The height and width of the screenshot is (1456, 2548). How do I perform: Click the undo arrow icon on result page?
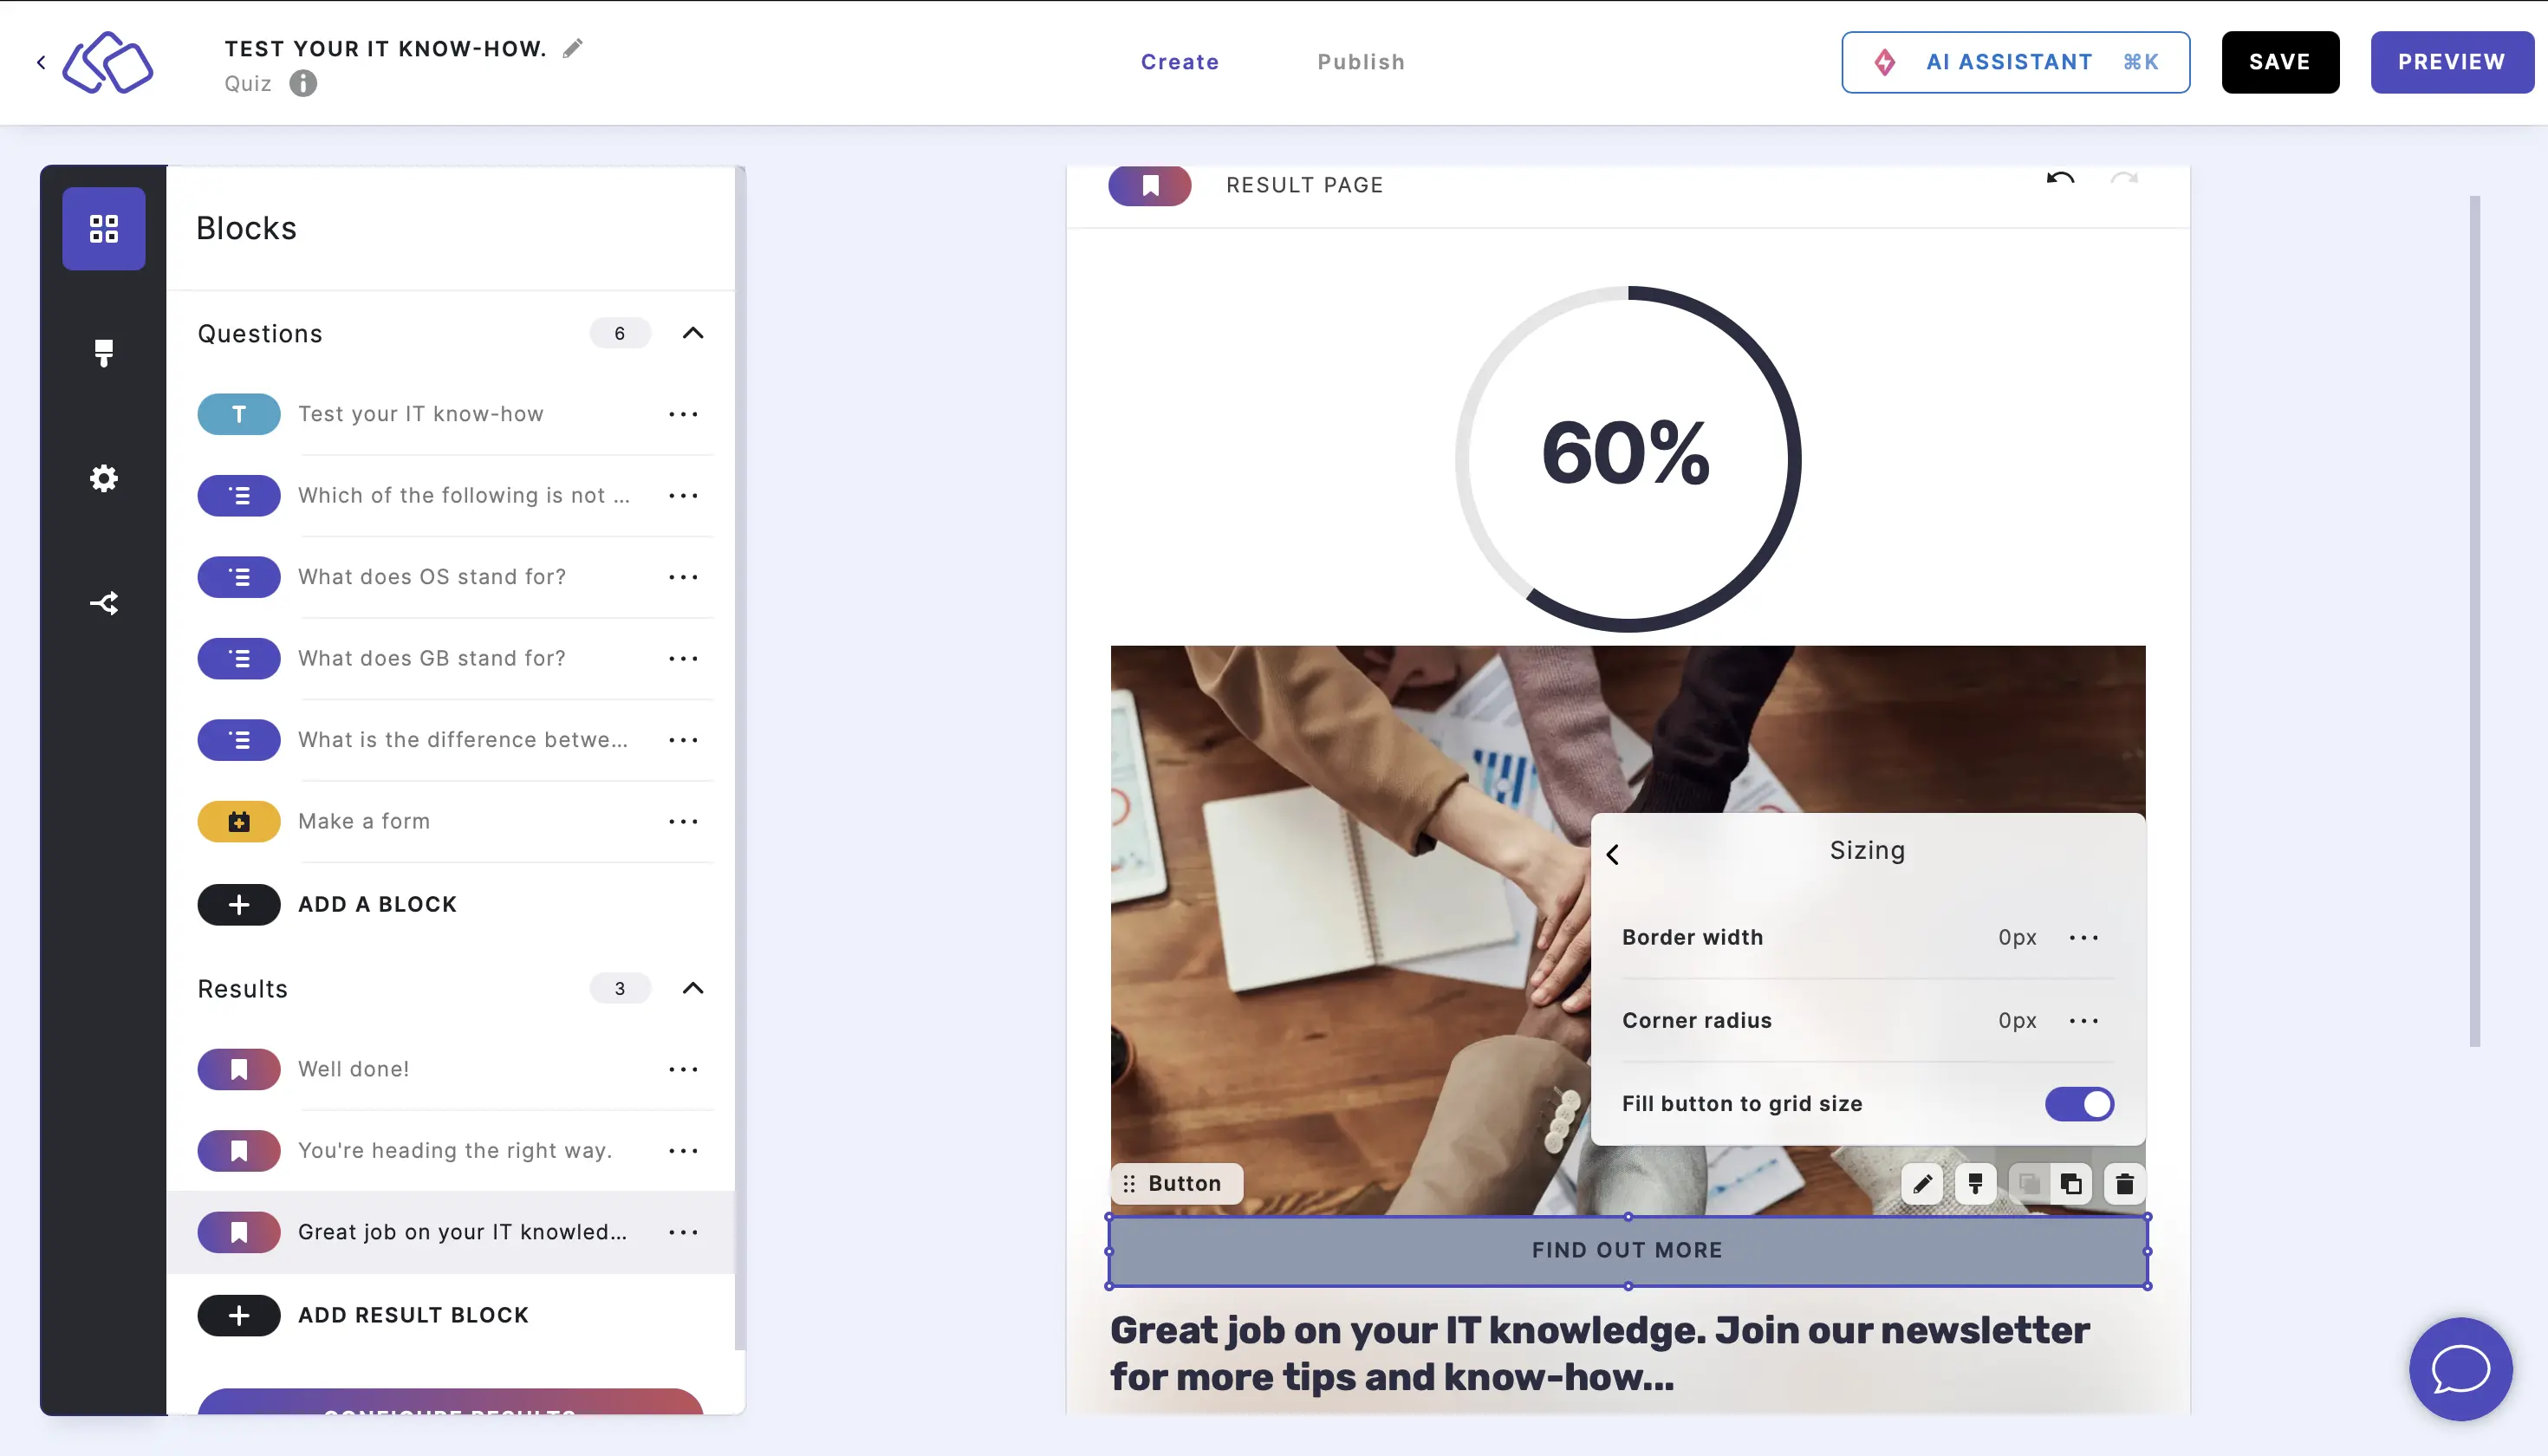pyautogui.click(x=2060, y=184)
